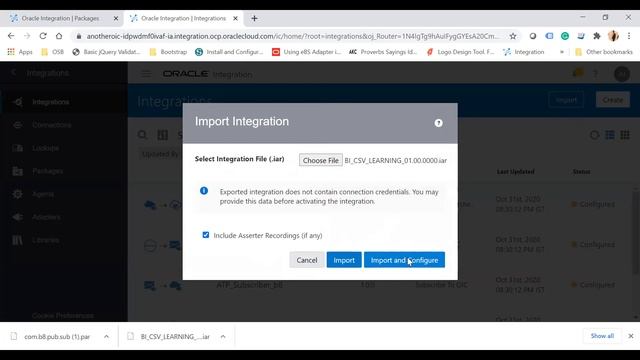Close the Packages browser tab

(x=116, y=18)
